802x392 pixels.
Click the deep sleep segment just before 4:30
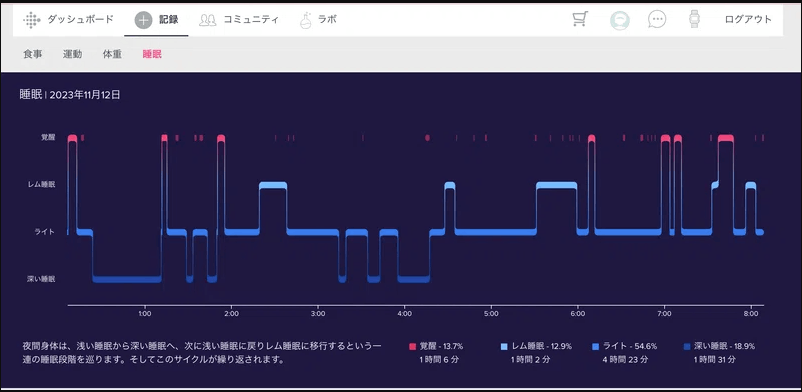pos(413,279)
